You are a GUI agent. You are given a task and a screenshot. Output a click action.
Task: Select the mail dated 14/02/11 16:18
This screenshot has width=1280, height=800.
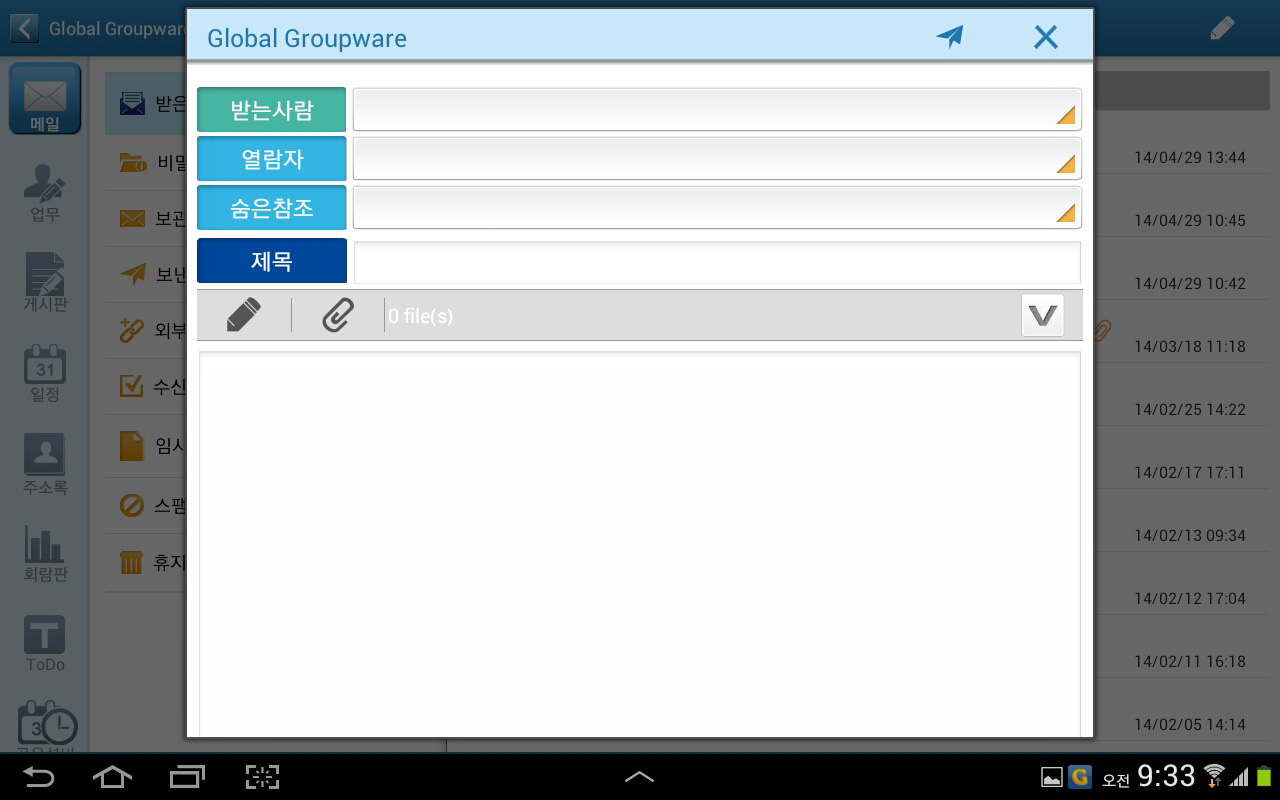(1189, 661)
